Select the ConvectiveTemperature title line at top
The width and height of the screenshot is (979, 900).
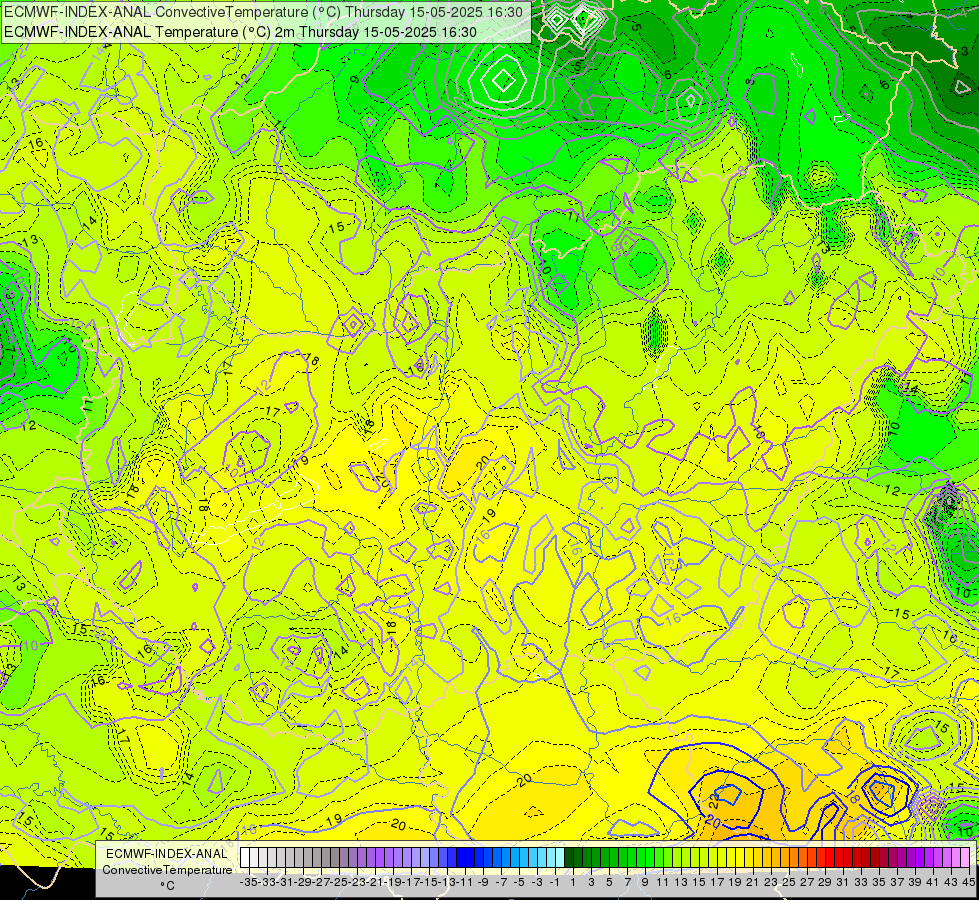point(263,12)
